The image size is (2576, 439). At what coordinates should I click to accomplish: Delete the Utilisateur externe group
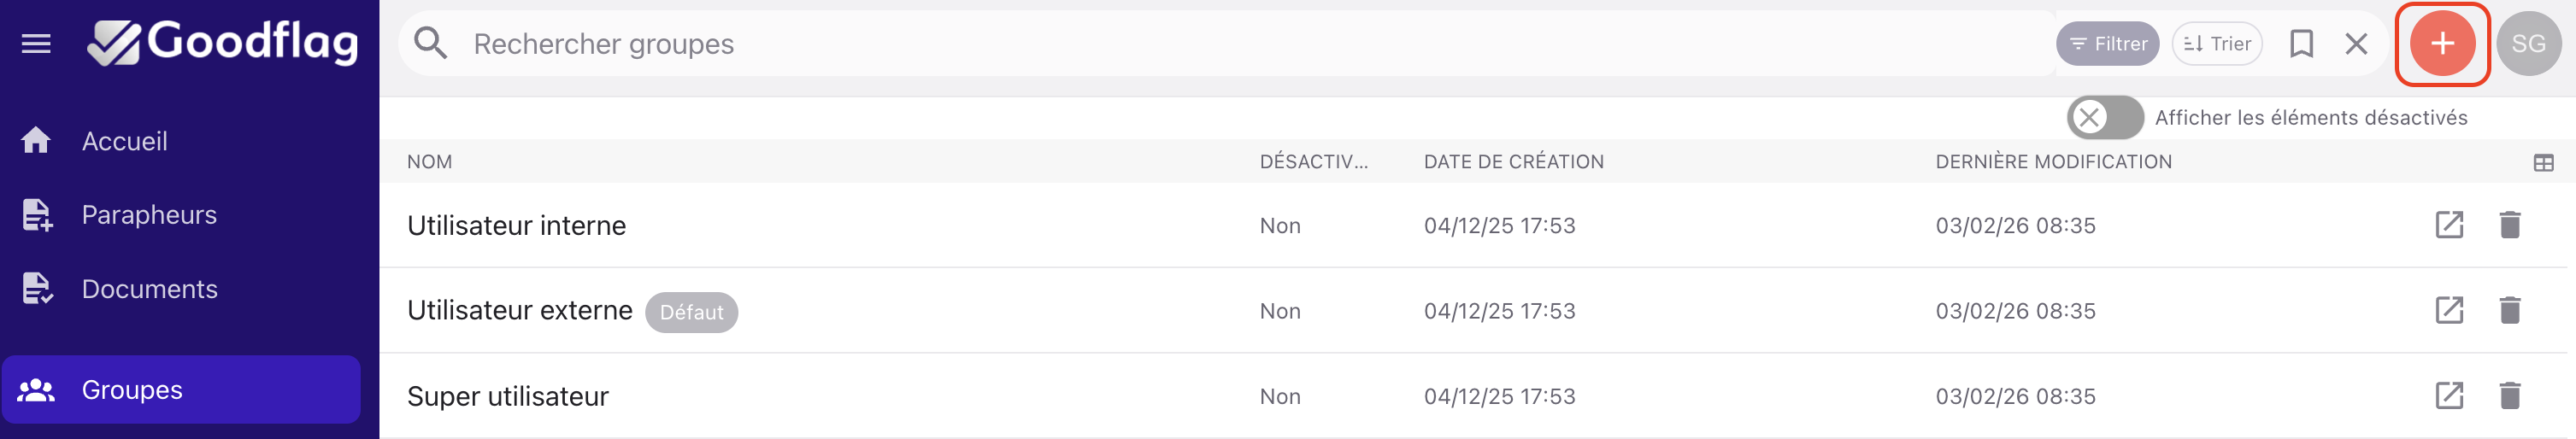pyautogui.click(x=2509, y=310)
